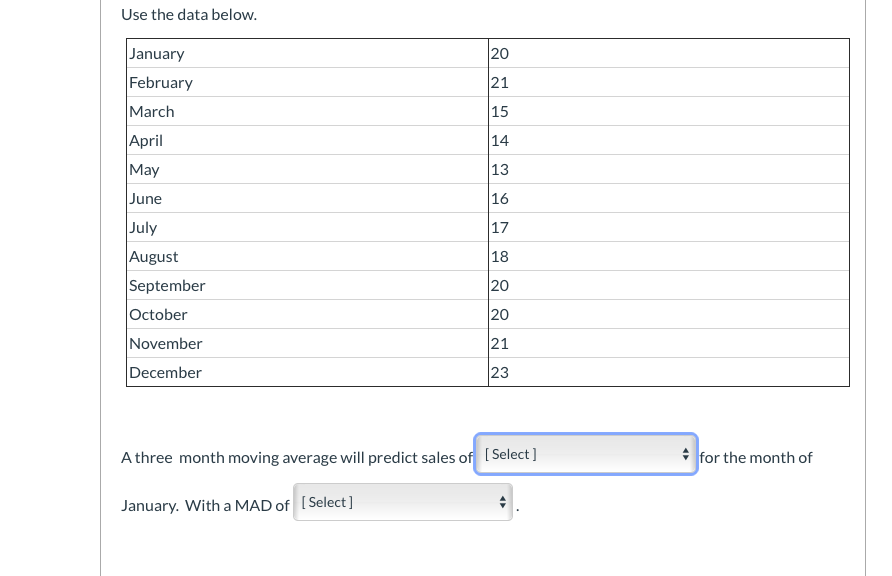Select the April month cell

coord(146,141)
